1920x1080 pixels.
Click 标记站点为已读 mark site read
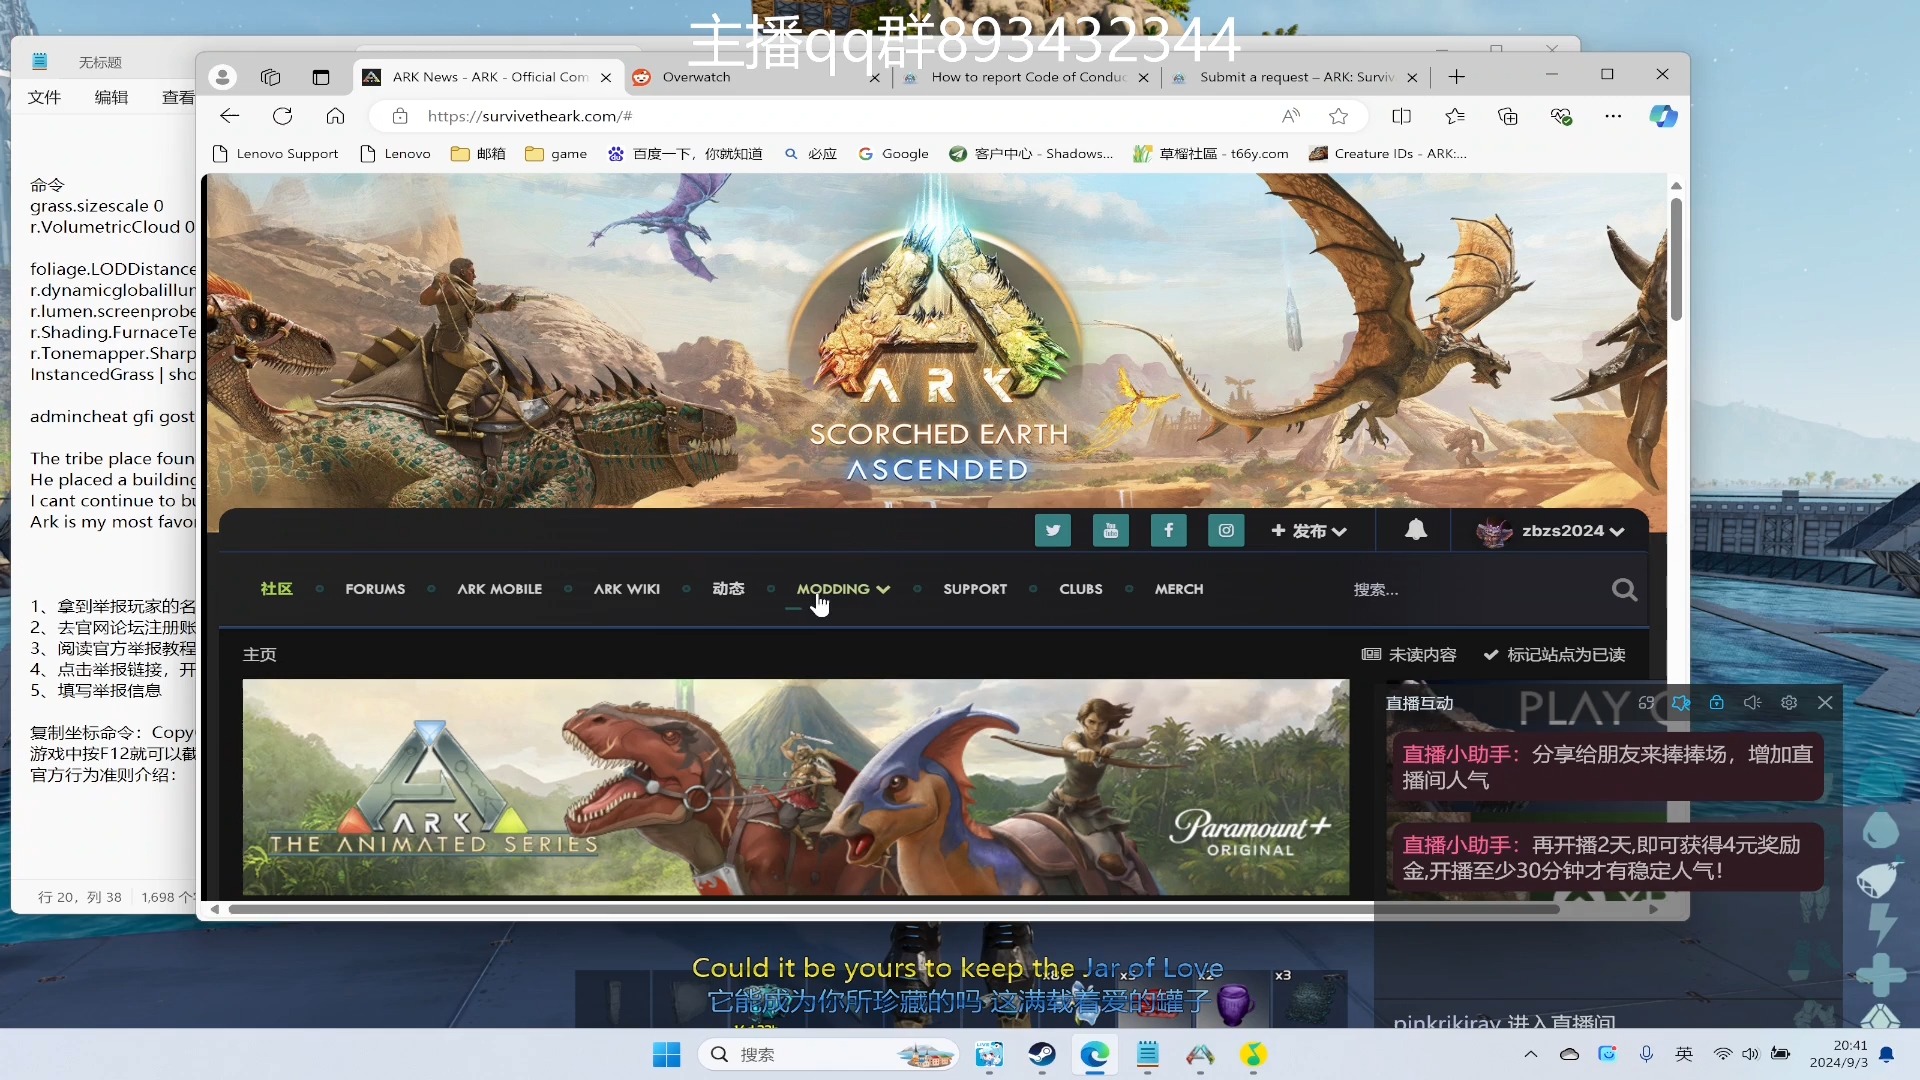pos(1555,655)
